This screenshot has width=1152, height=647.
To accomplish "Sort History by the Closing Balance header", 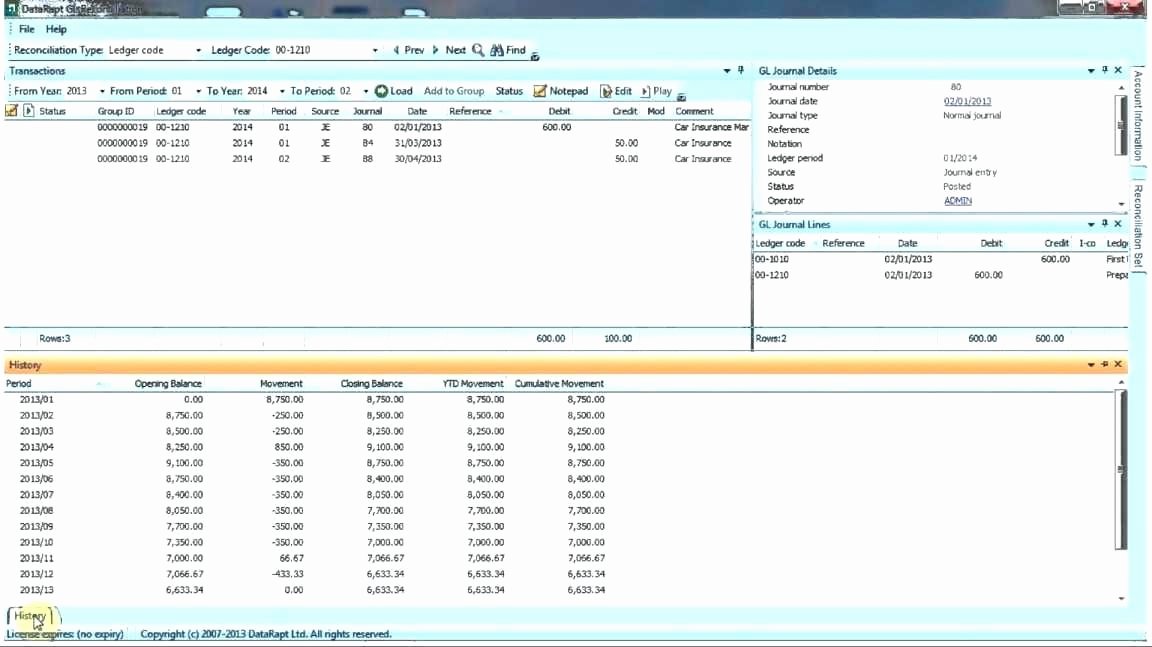I will pyautogui.click(x=371, y=383).
